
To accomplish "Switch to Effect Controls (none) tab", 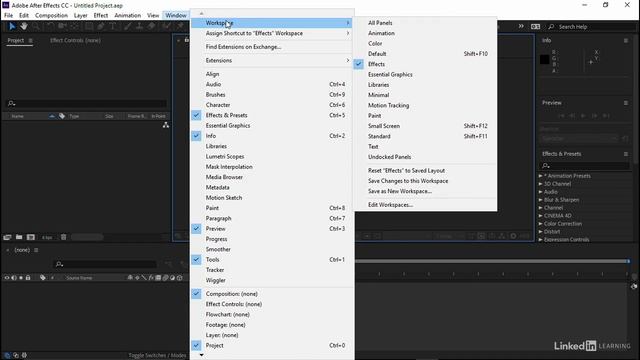I will pyautogui.click(x=75, y=40).
